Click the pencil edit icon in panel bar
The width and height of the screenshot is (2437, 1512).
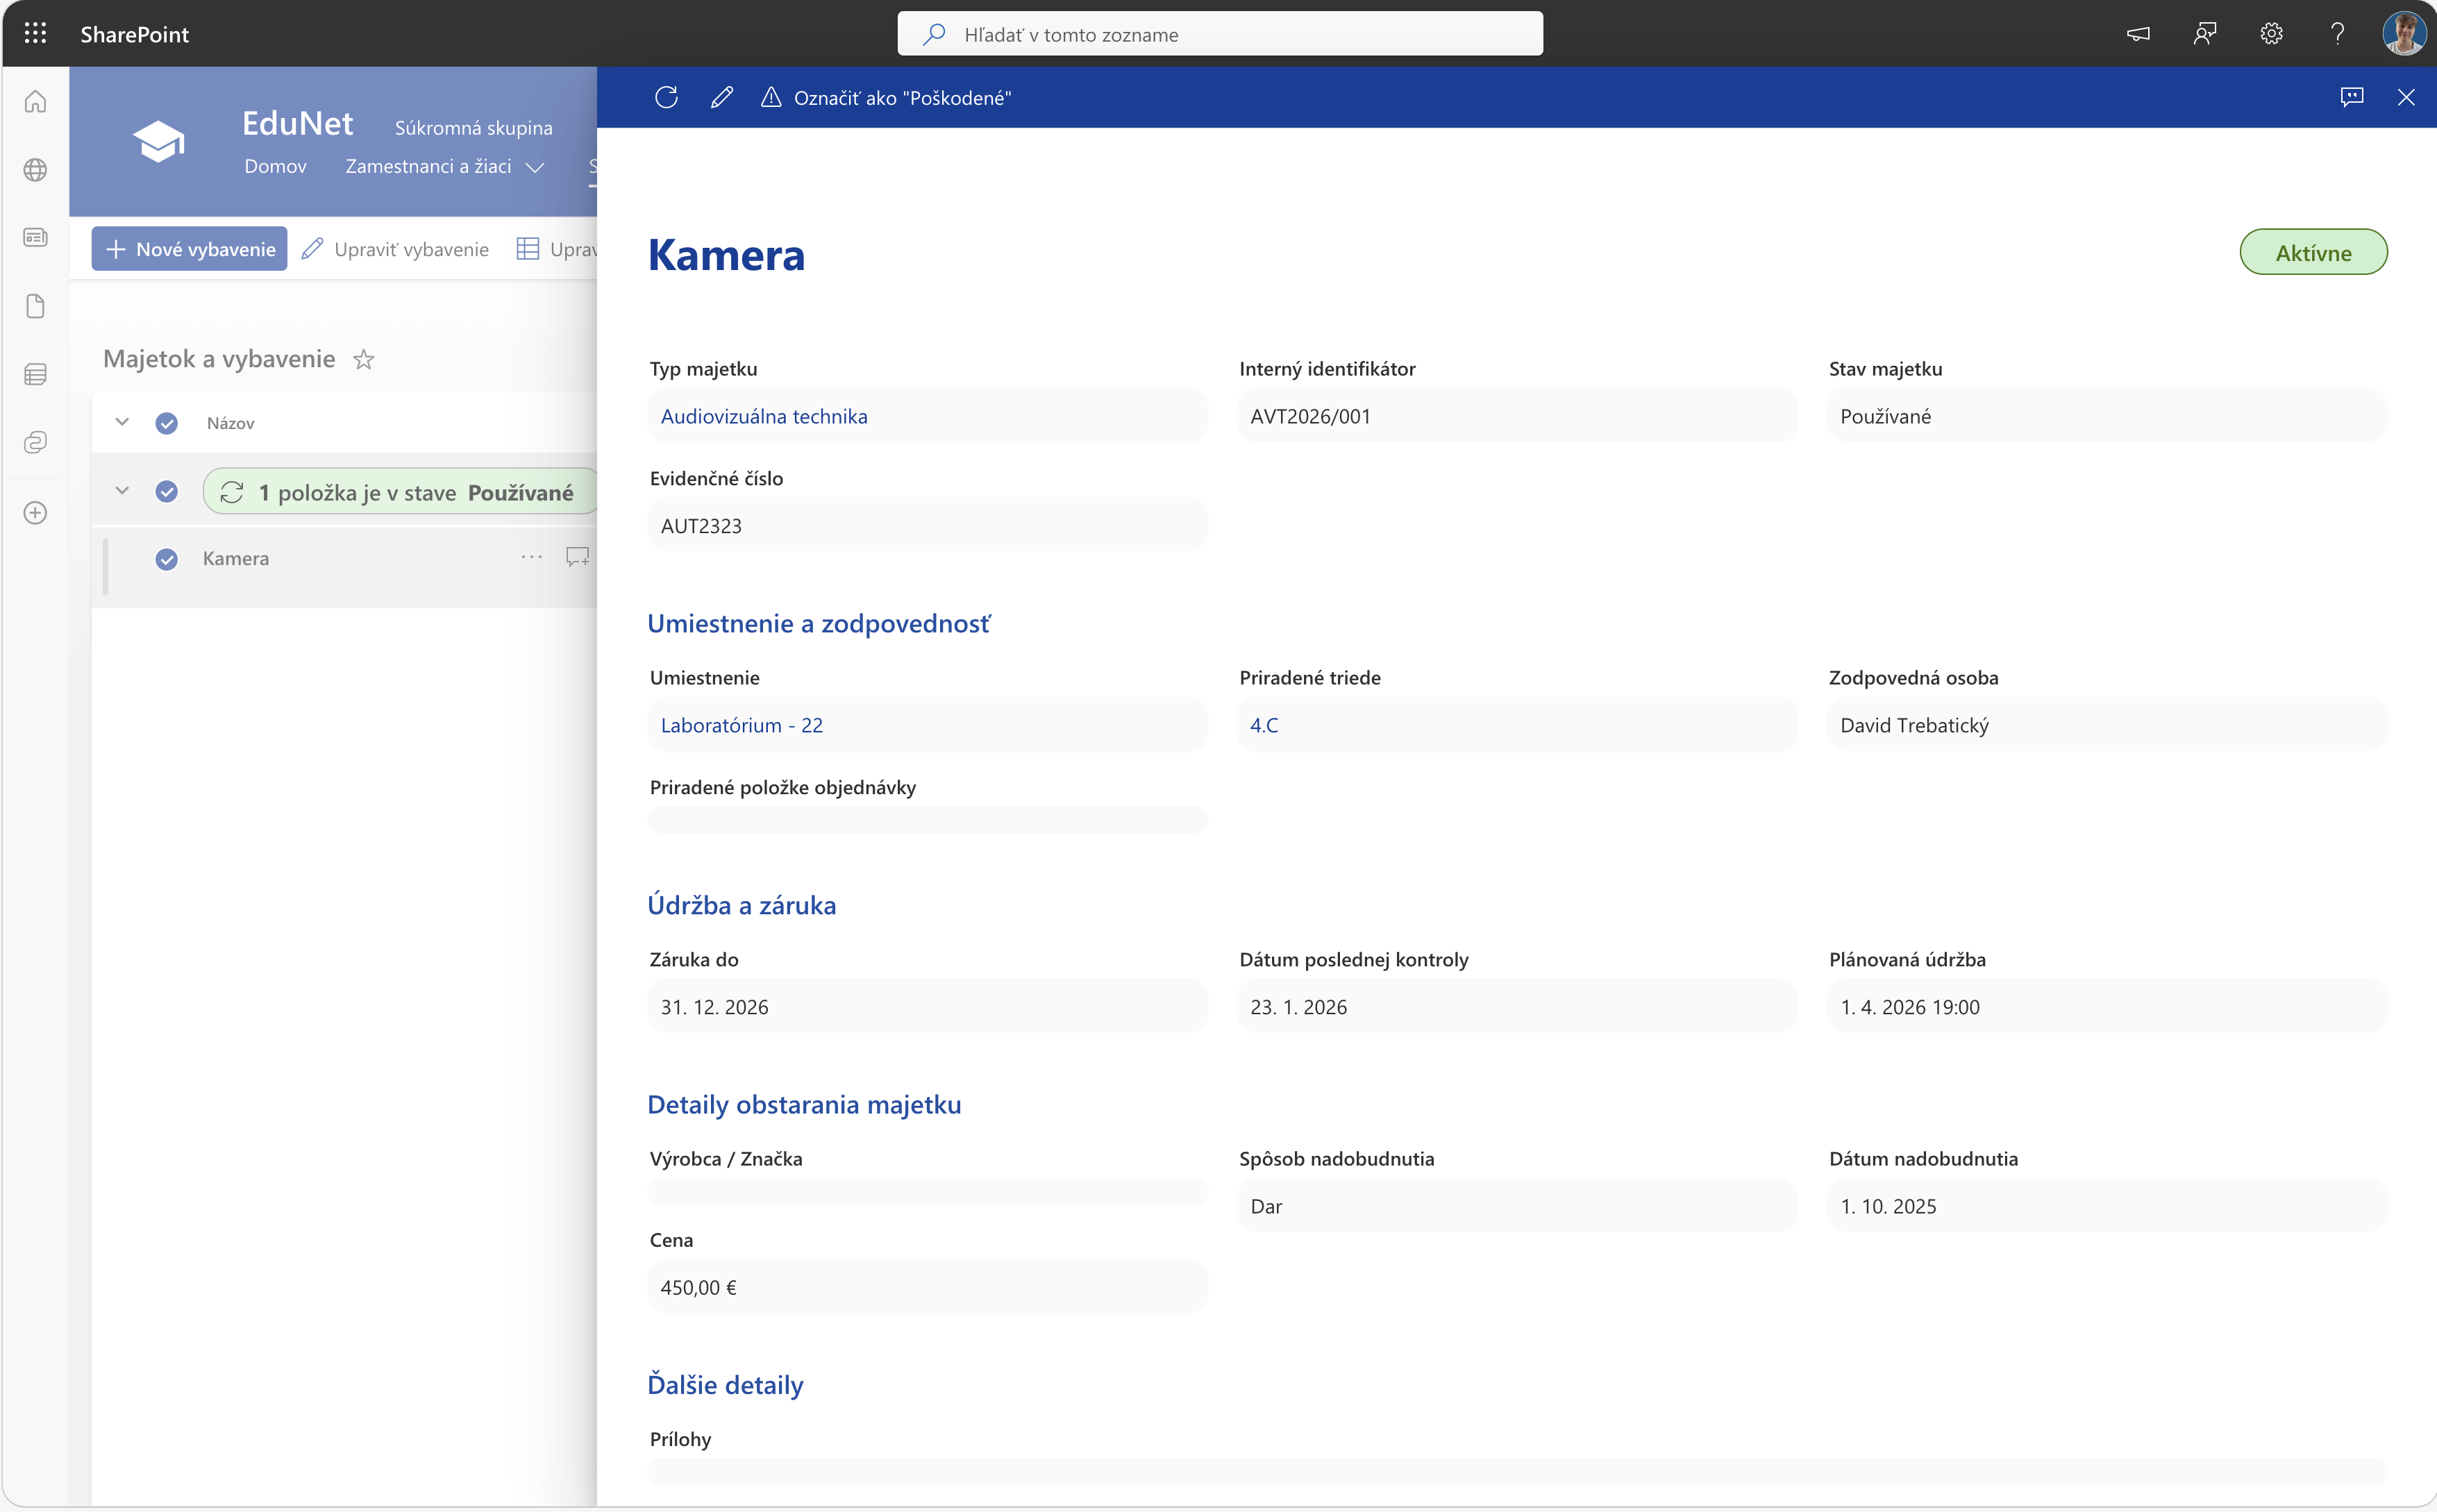721,97
